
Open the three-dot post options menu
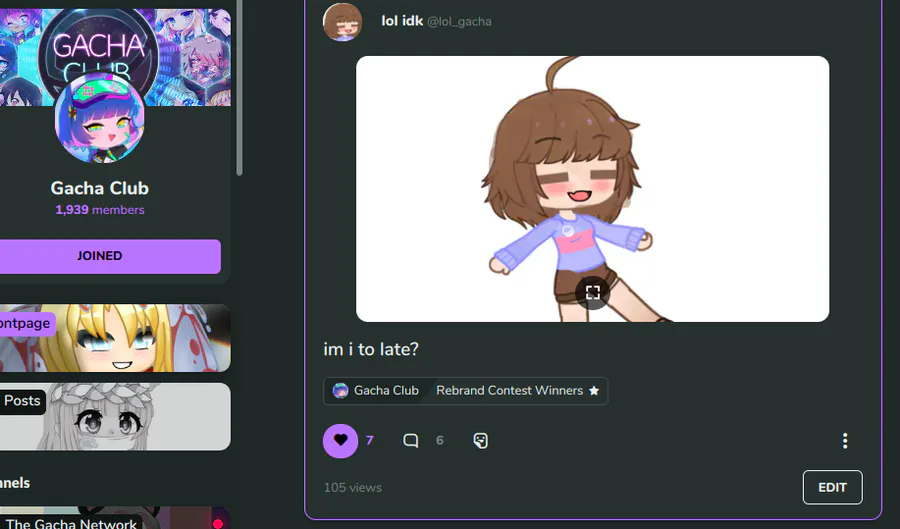845,441
